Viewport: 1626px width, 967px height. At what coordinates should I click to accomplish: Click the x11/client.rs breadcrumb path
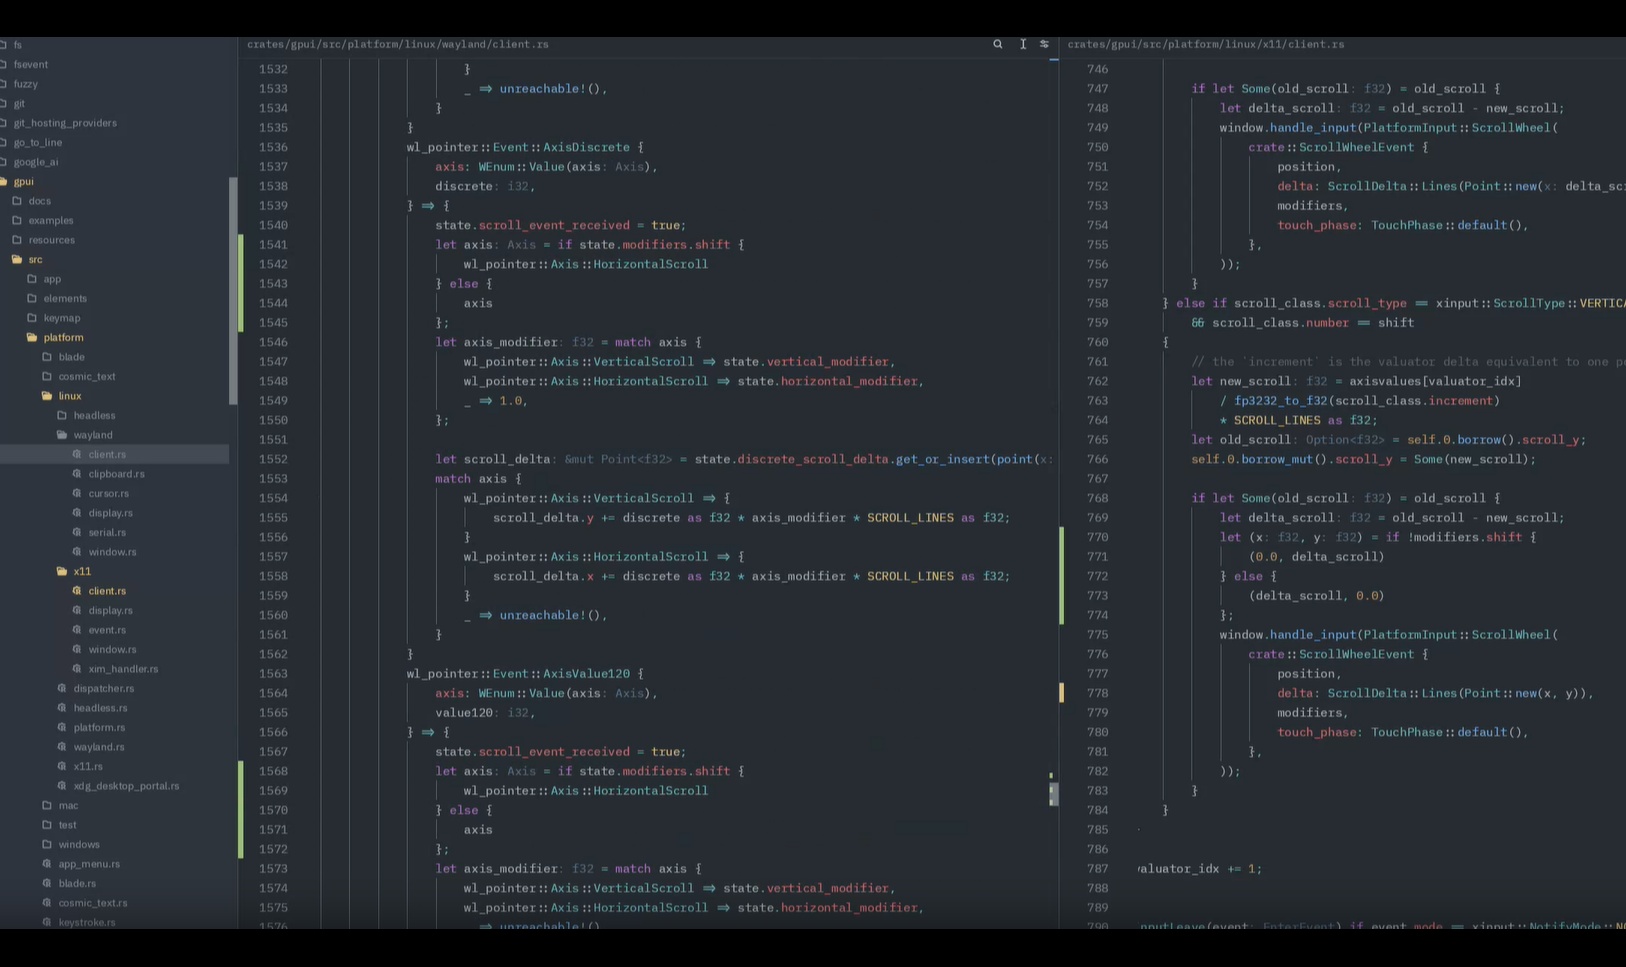click(x=1206, y=44)
